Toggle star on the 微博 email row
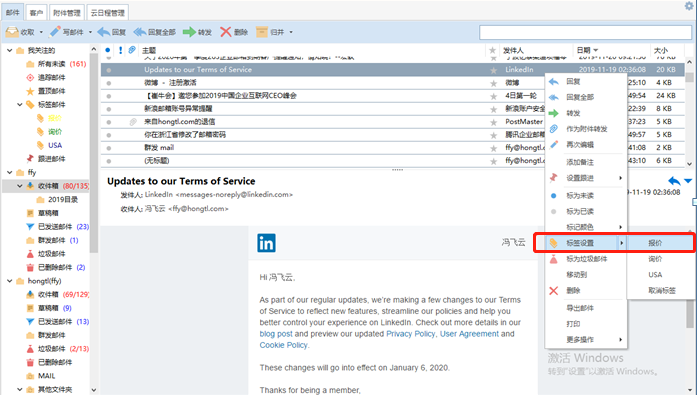697x395 pixels. click(493, 83)
